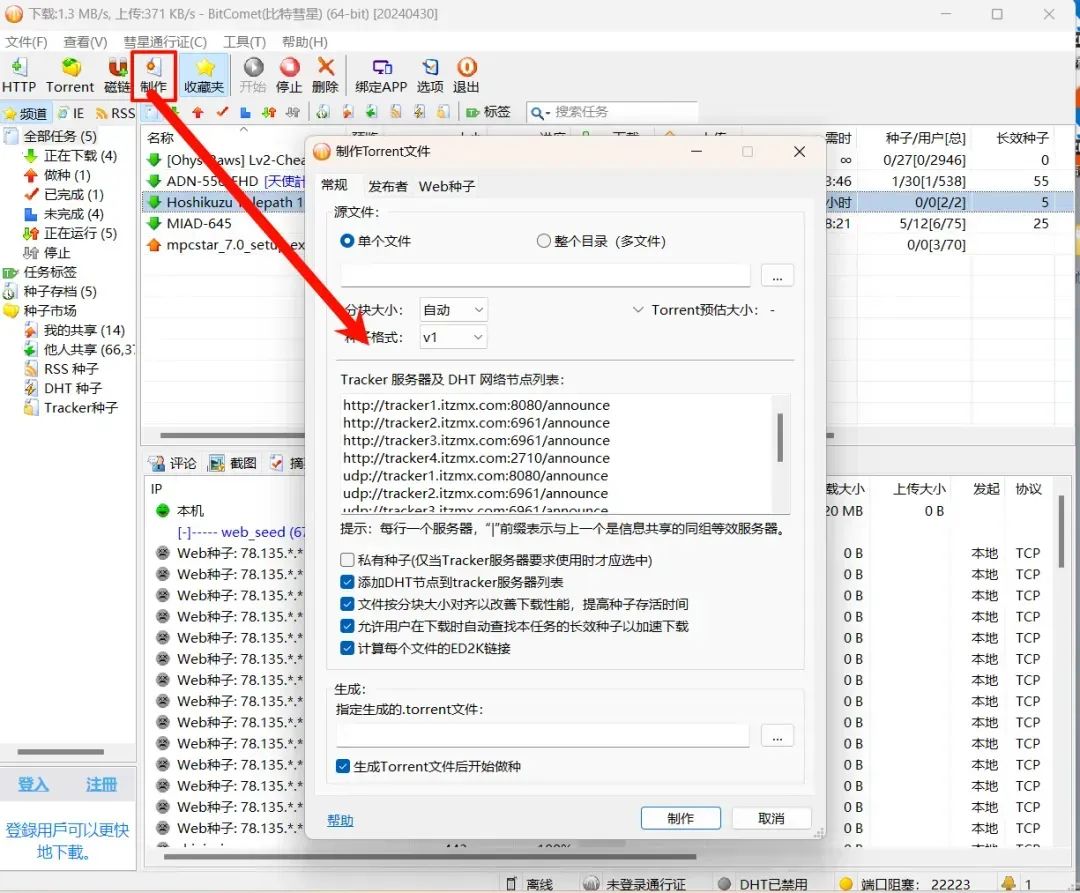Open the 查看(V) menu

coord(85,42)
